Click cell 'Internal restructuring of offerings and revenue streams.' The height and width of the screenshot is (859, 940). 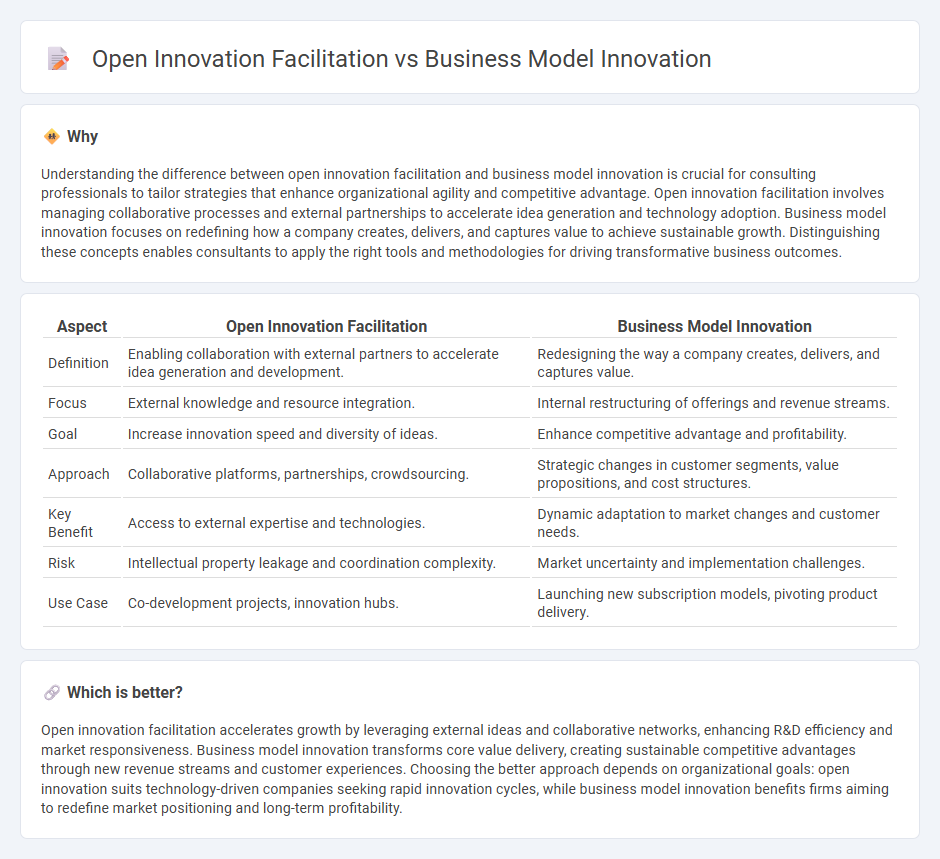pos(714,403)
